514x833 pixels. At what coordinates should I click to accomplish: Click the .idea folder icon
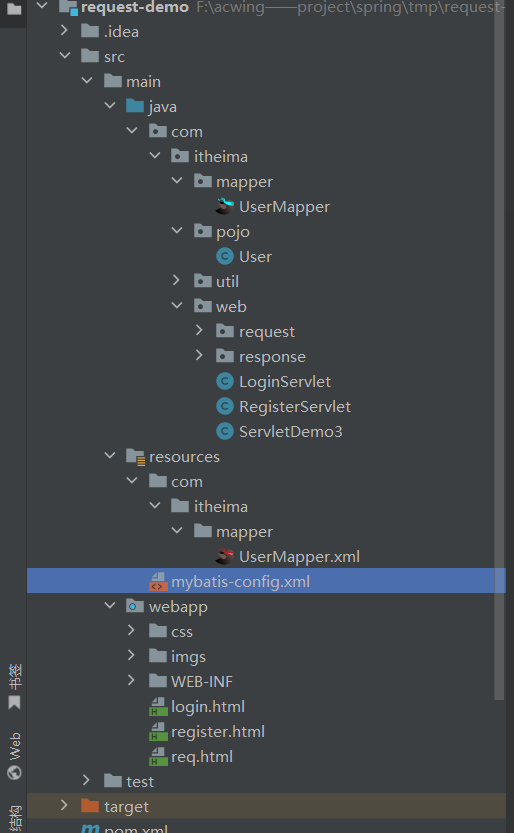(x=90, y=31)
